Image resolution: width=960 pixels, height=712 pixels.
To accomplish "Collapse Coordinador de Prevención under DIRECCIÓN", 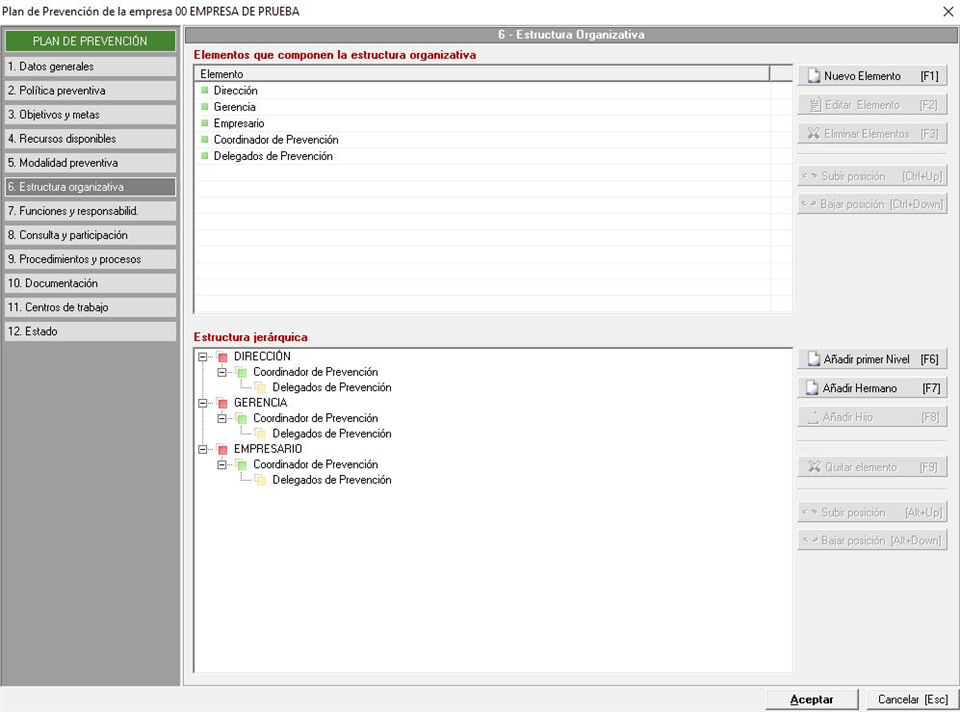I will 222,372.
